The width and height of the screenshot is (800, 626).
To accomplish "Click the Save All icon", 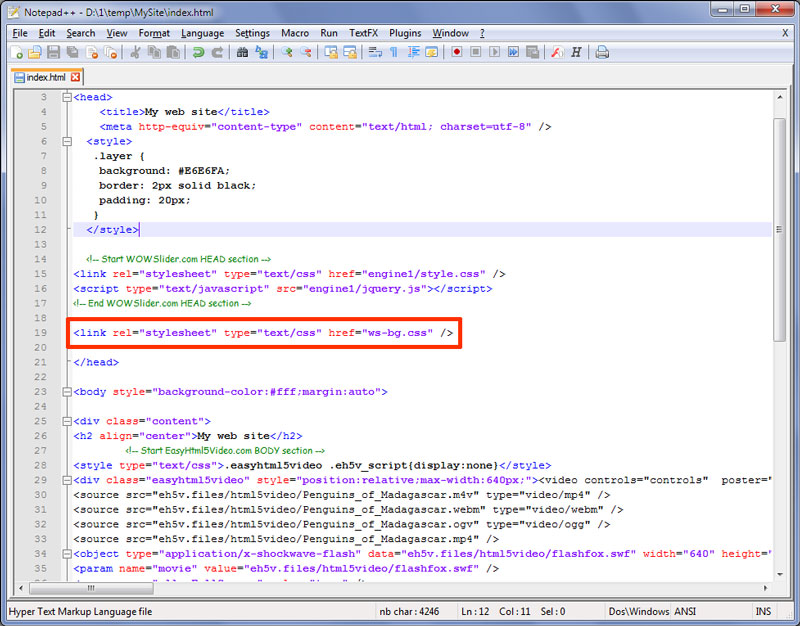I will coord(73,52).
